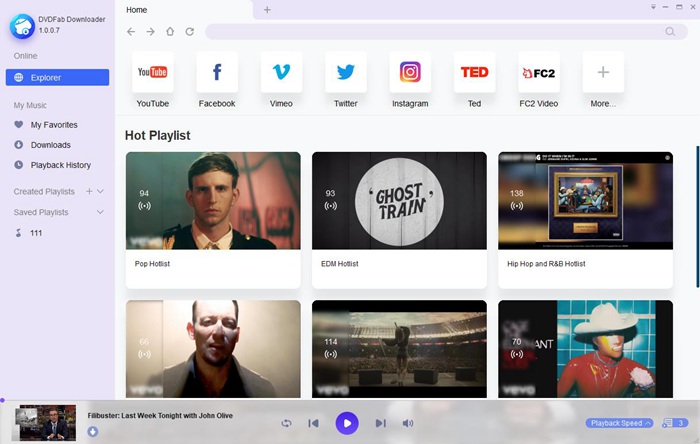Open the playlist with 66 tracks
The width and height of the screenshot is (700, 444).
(213, 349)
